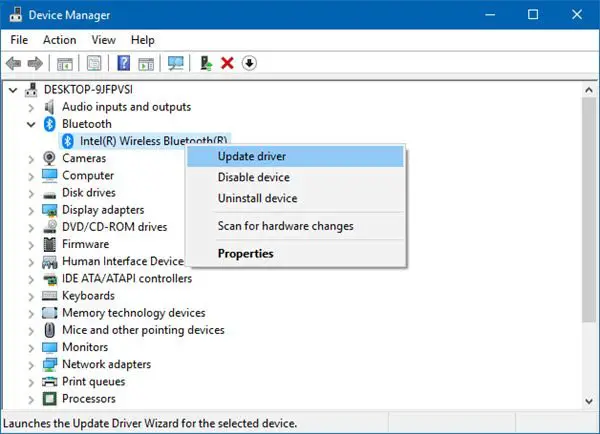Screen dimensions: 600x434
Task: Click the down-arrow circle toolbar icon
Action: (250, 63)
